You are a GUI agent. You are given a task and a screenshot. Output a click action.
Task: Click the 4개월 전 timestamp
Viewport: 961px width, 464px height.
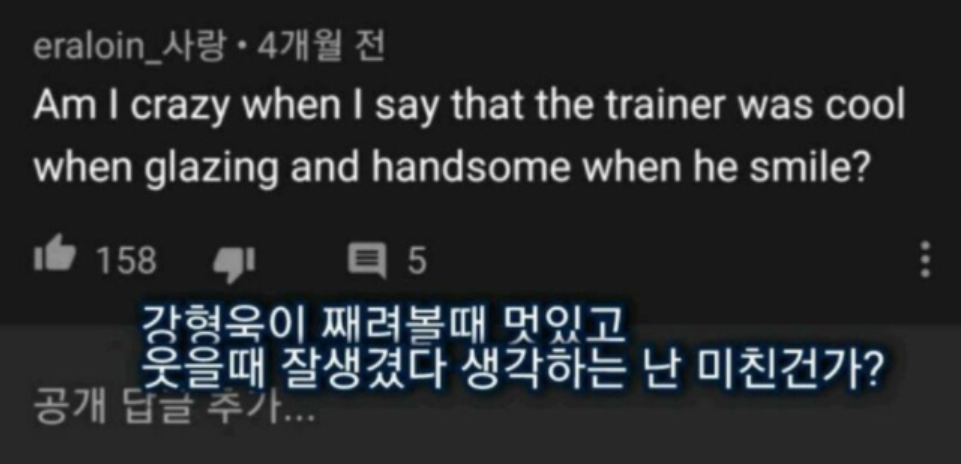pyautogui.click(x=321, y=47)
